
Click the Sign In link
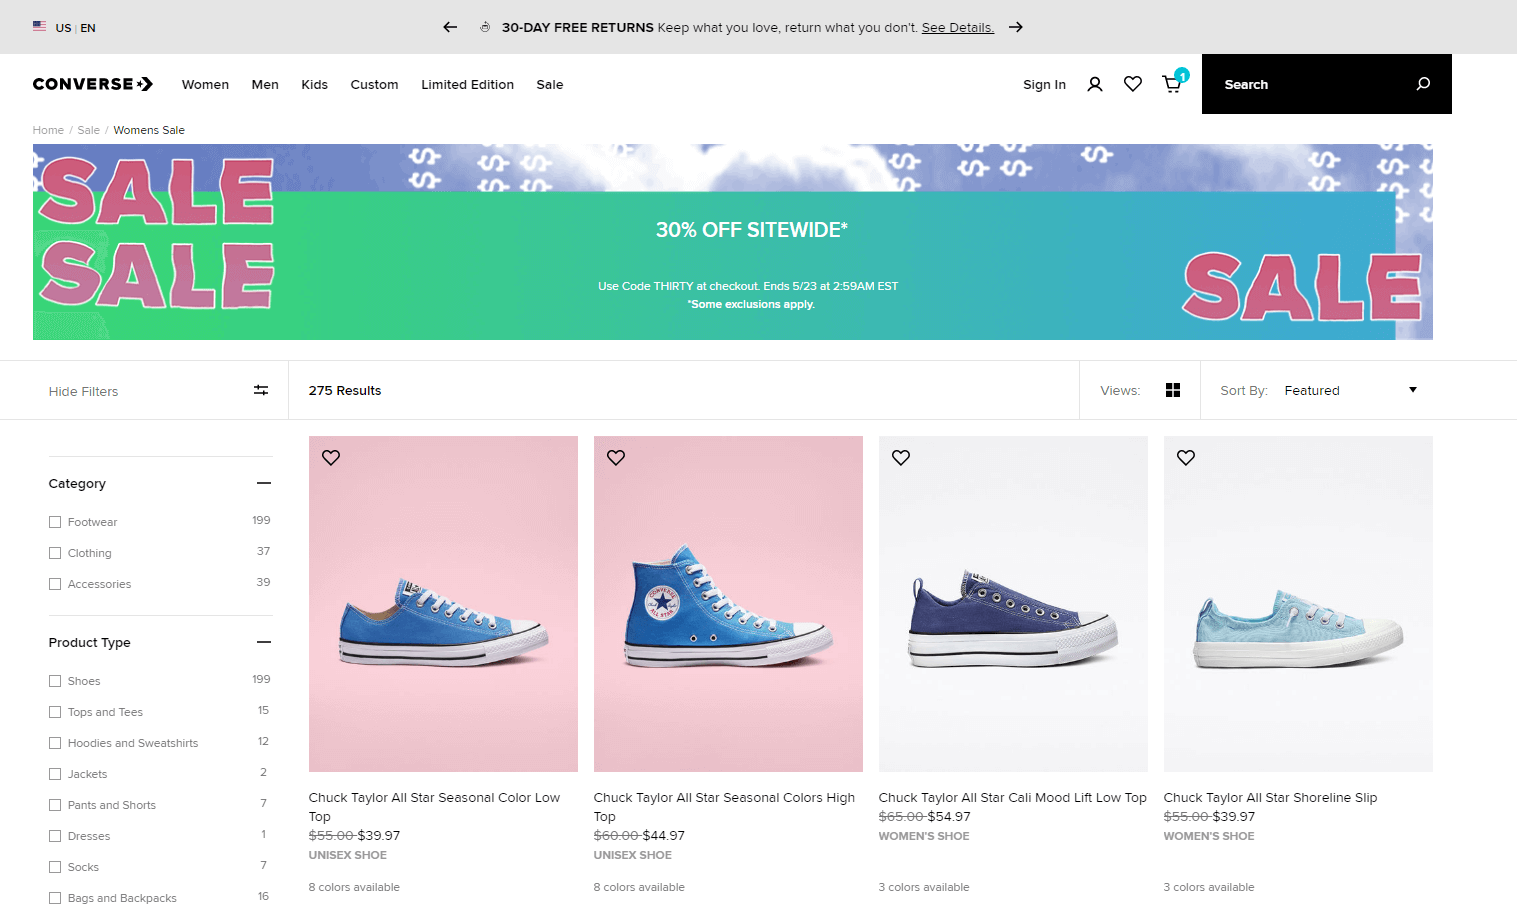(1044, 85)
